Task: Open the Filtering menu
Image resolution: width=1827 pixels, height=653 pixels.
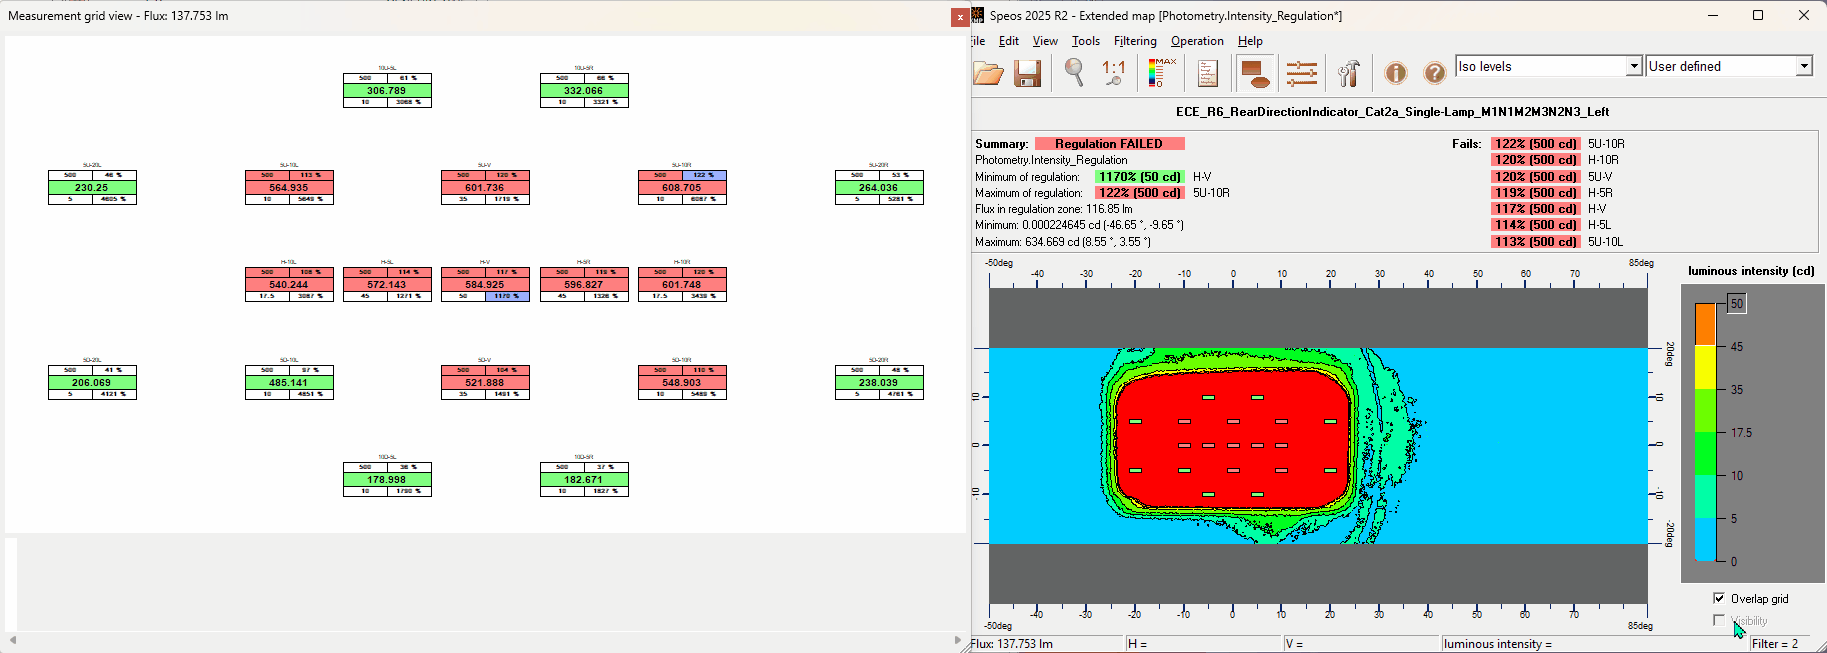Action: [1135, 41]
